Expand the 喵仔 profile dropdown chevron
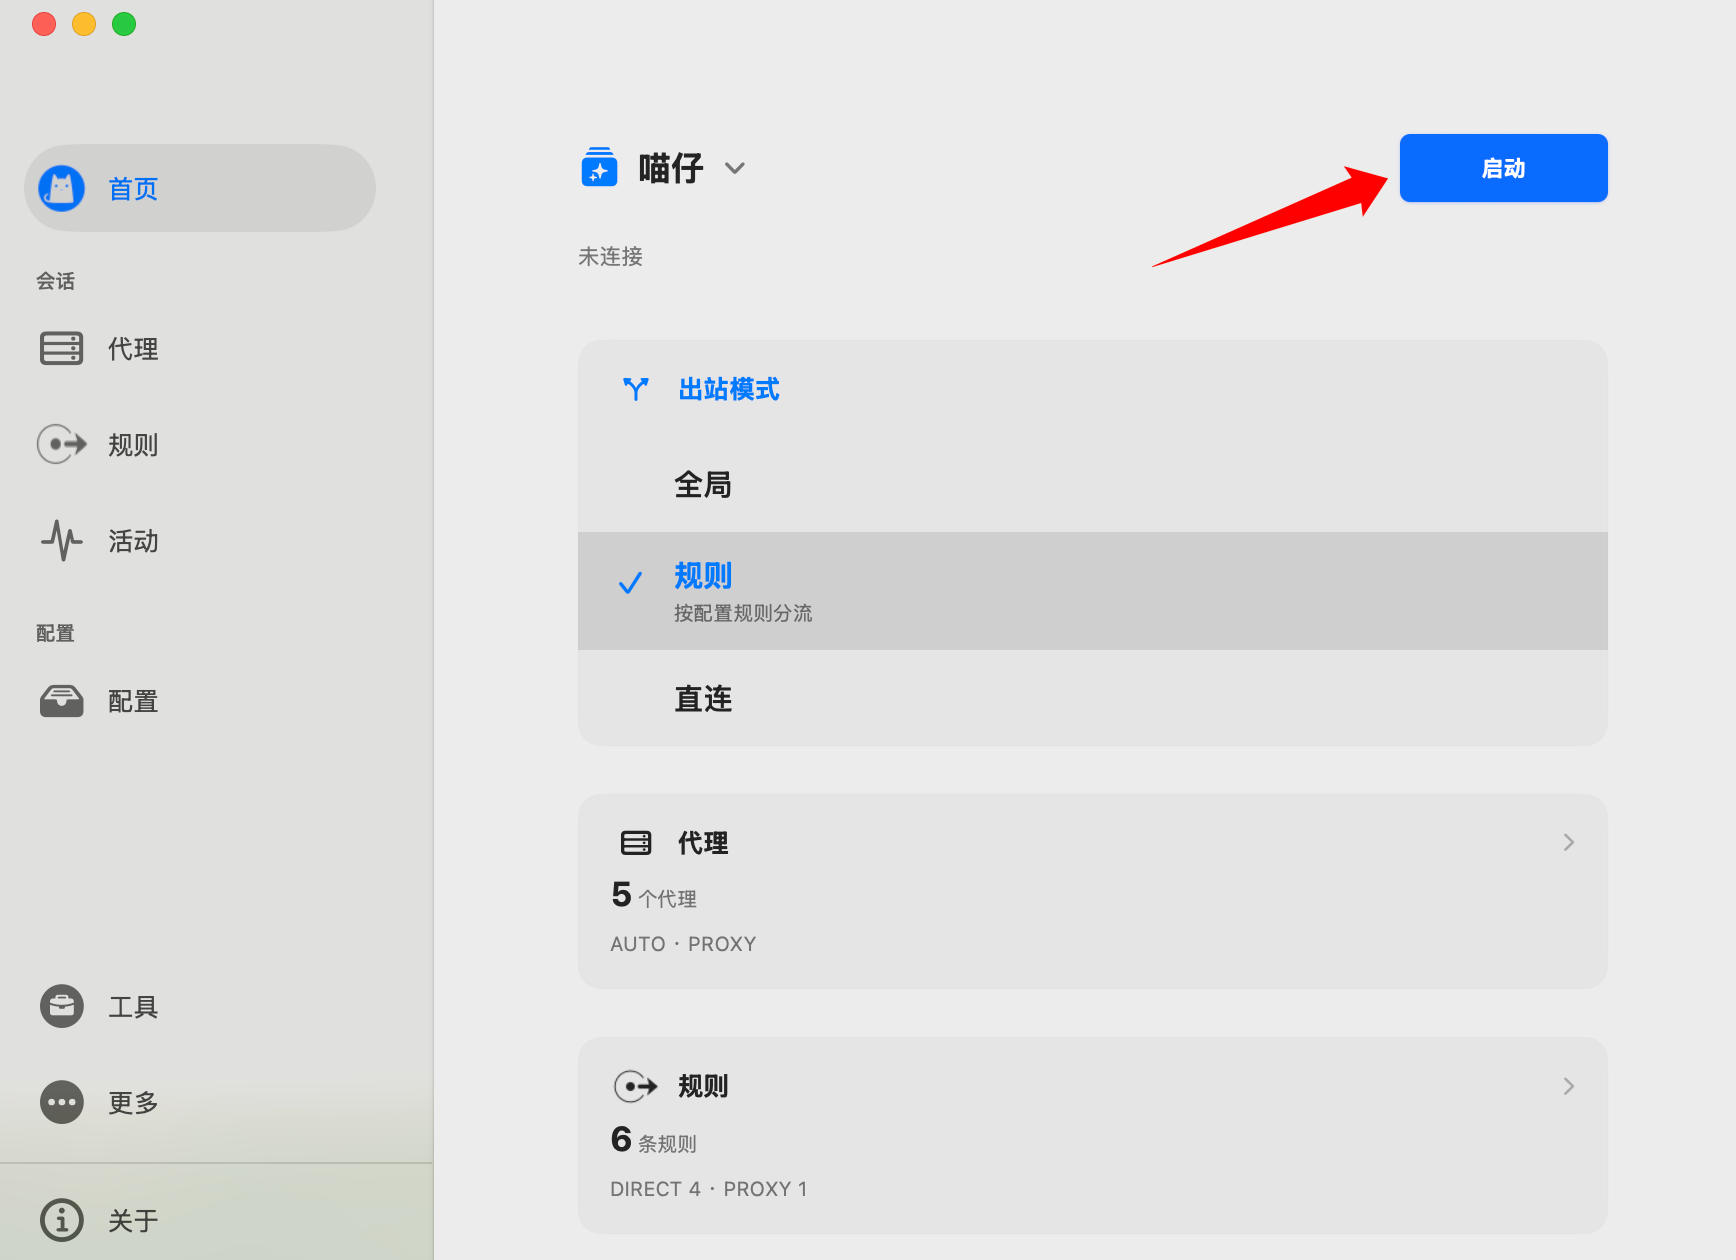The height and width of the screenshot is (1260, 1736). coord(735,168)
